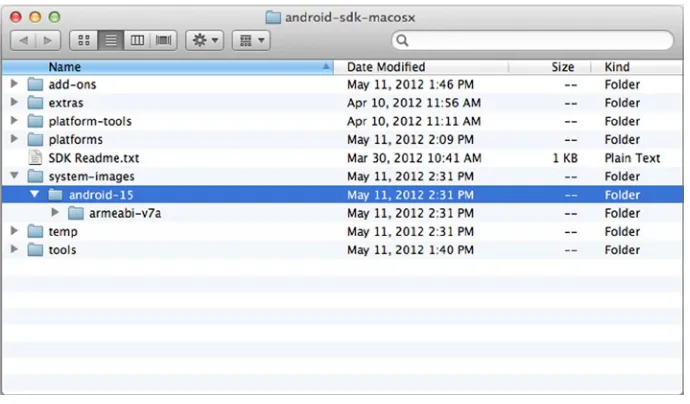Screen dimensions: 690x404
Task: Open the item arrangement dropdown
Action: coord(251,40)
